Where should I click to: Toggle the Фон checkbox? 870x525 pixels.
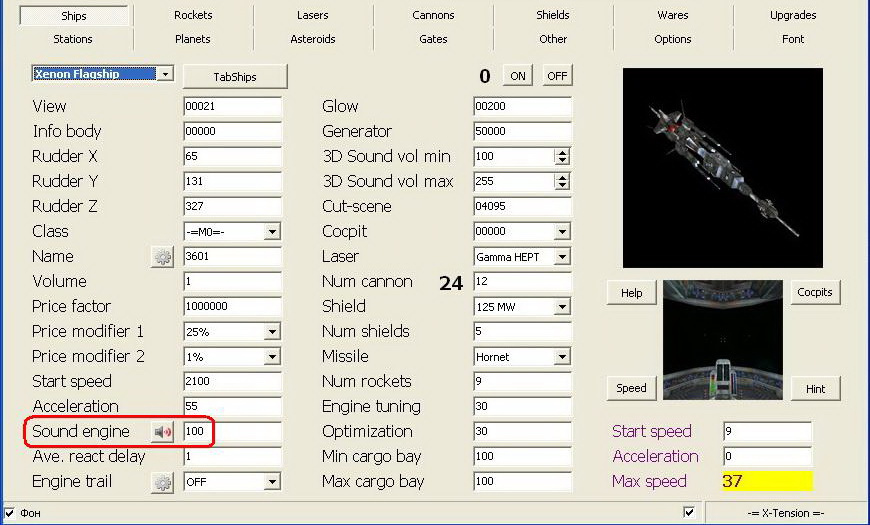click(x=10, y=513)
